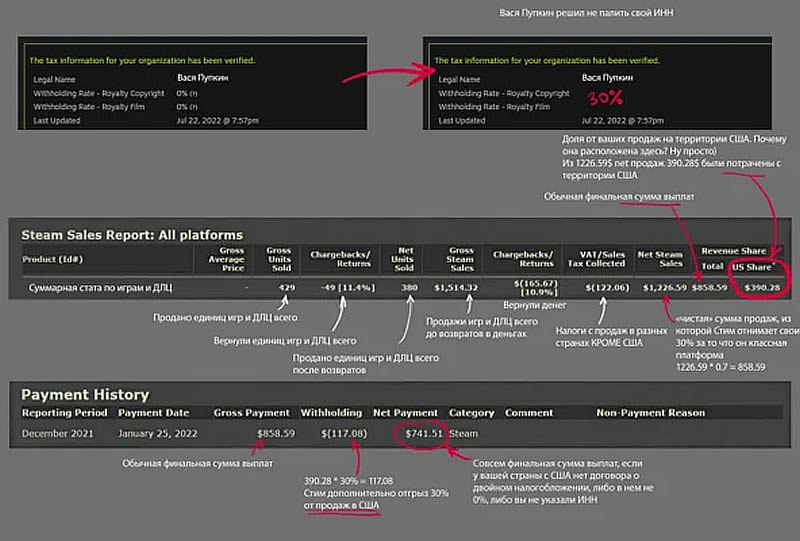The width and height of the screenshot is (800, 541).
Task: Click the Net Steam Sales header
Action: pyautogui.click(x=660, y=259)
